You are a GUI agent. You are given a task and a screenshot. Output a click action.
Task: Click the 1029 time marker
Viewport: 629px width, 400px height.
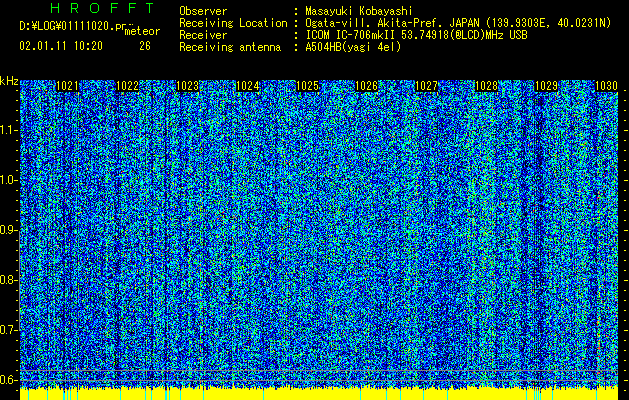click(x=546, y=86)
